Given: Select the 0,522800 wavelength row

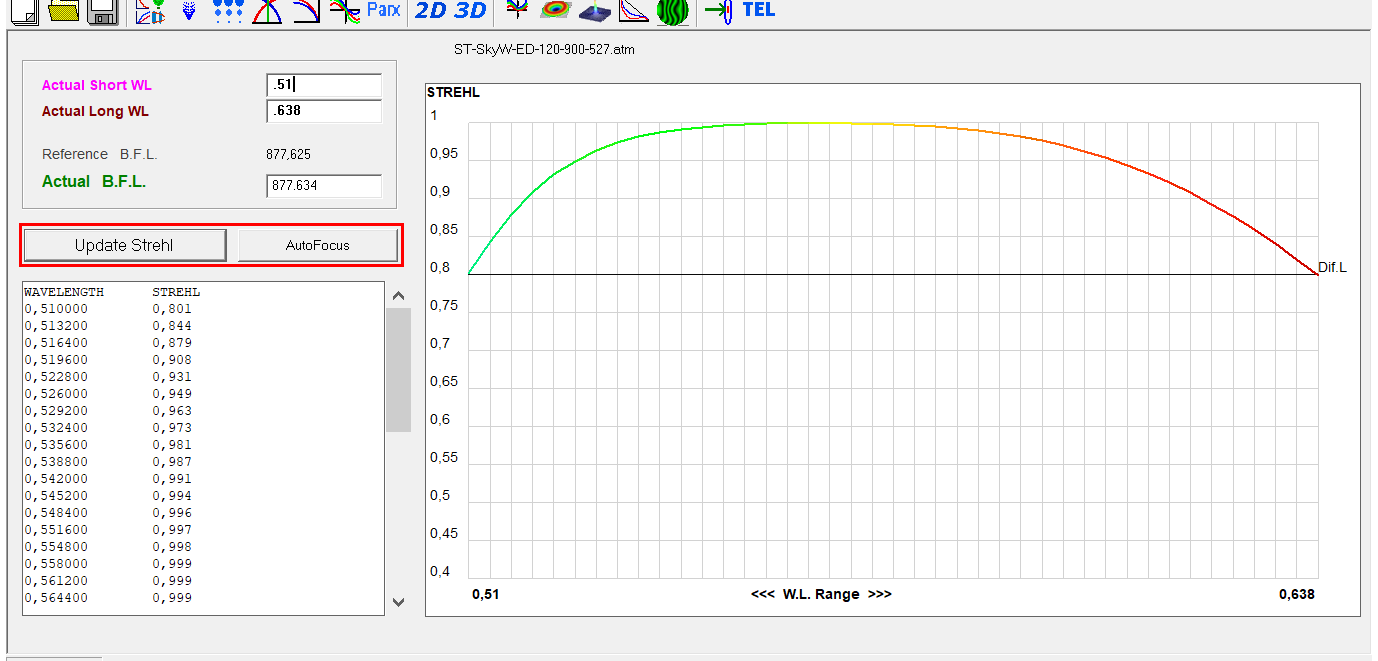Looking at the screenshot, I should (x=203, y=377).
